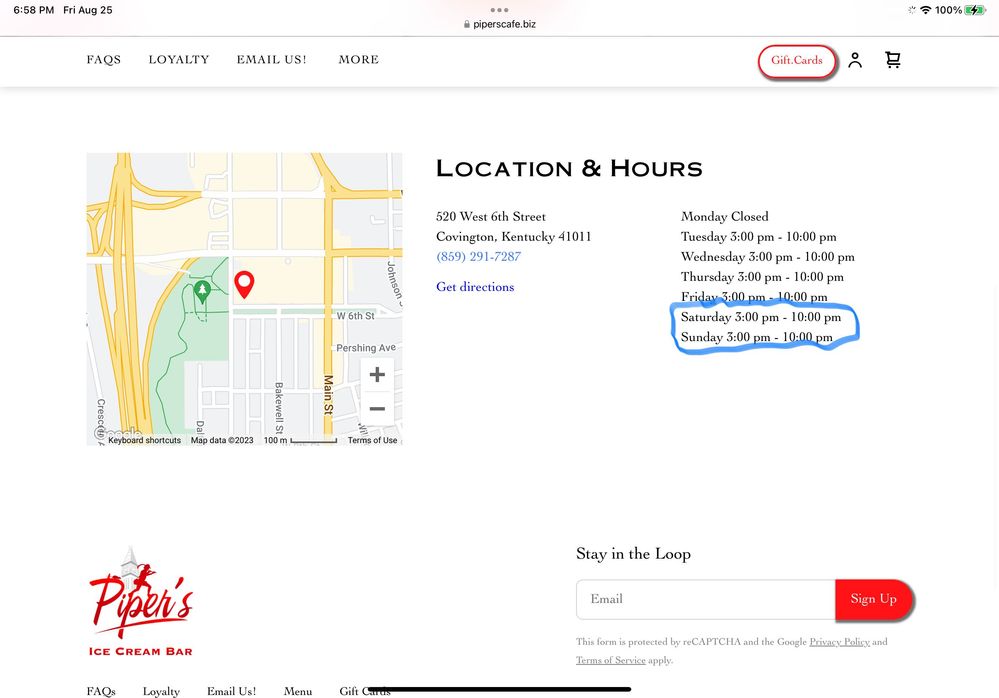Open the user account icon
999x698 pixels.
pos(854,60)
